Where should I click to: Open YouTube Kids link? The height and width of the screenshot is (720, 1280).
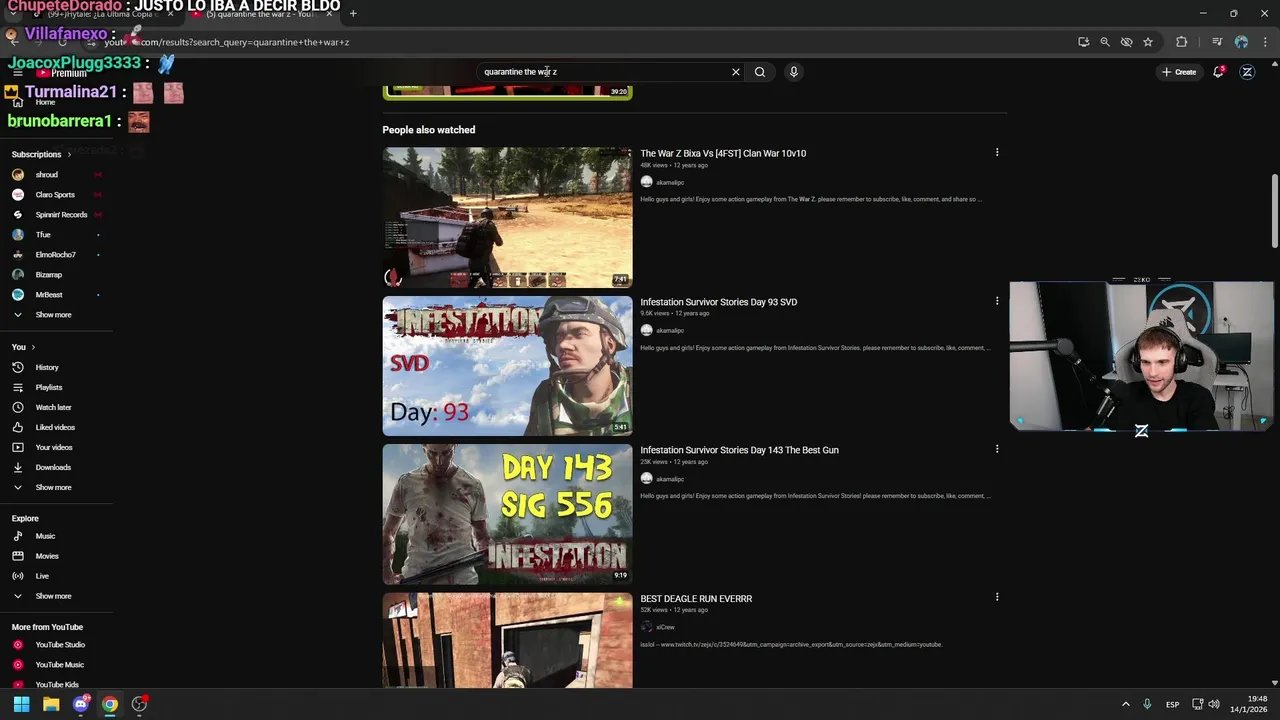(55, 685)
